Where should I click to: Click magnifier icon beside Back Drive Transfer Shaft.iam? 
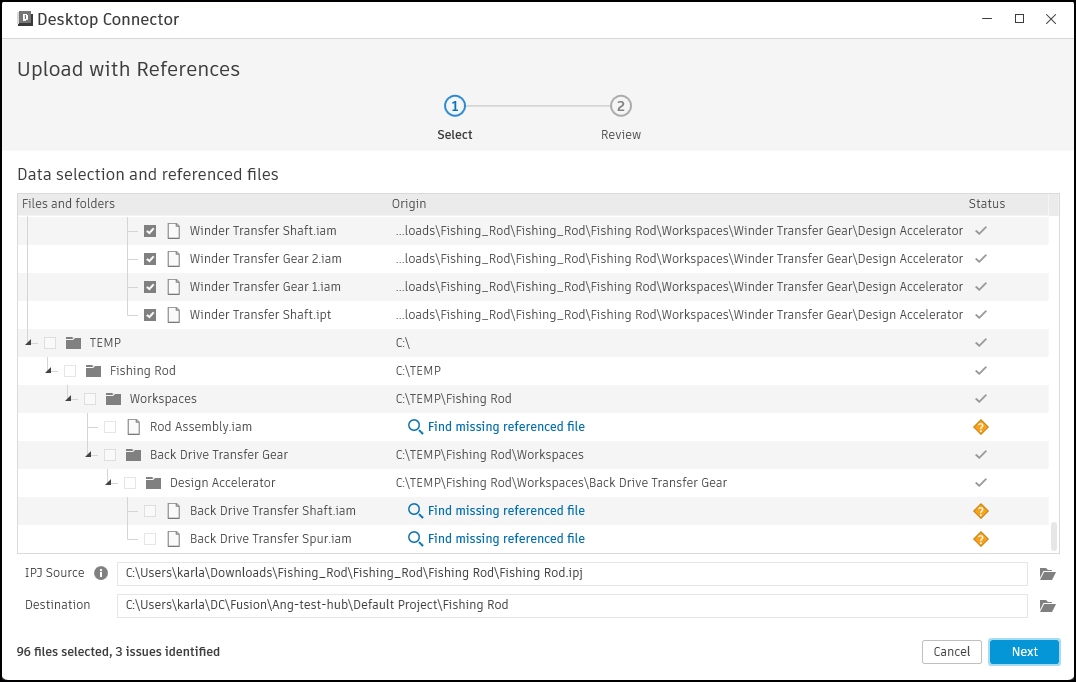pyautogui.click(x=415, y=511)
